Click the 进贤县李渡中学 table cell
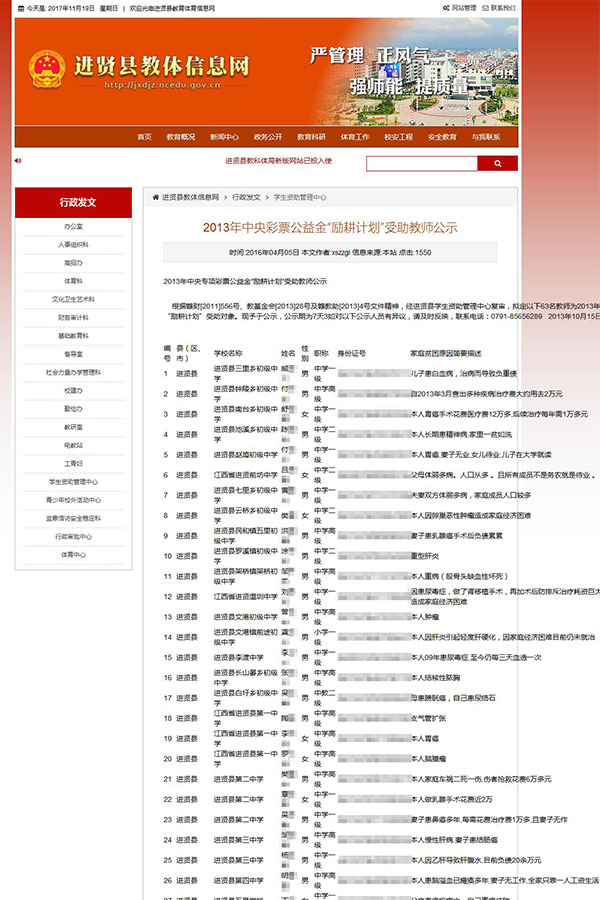600x900 pixels. [x=239, y=658]
